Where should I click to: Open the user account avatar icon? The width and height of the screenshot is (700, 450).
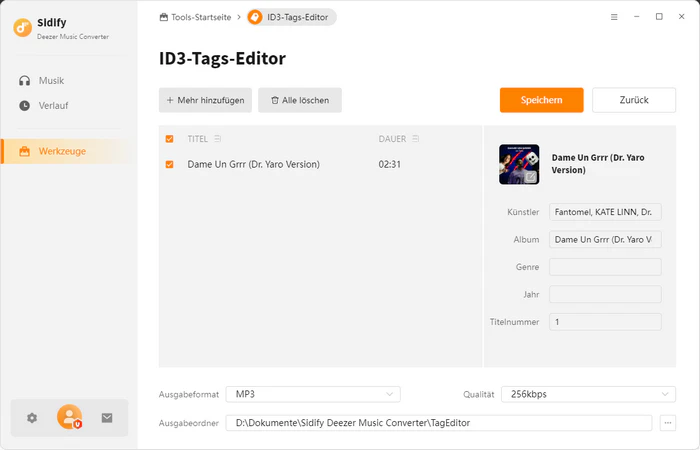point(69,417)
